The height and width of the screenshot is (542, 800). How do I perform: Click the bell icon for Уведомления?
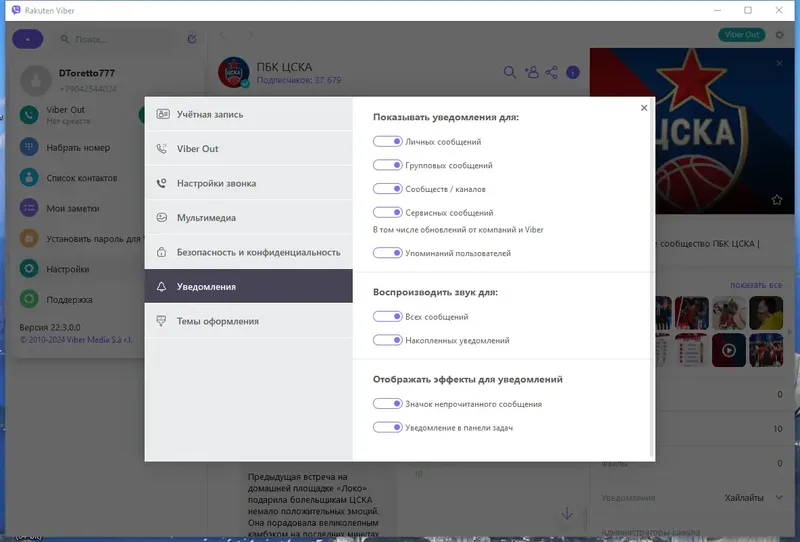[161, 286]
